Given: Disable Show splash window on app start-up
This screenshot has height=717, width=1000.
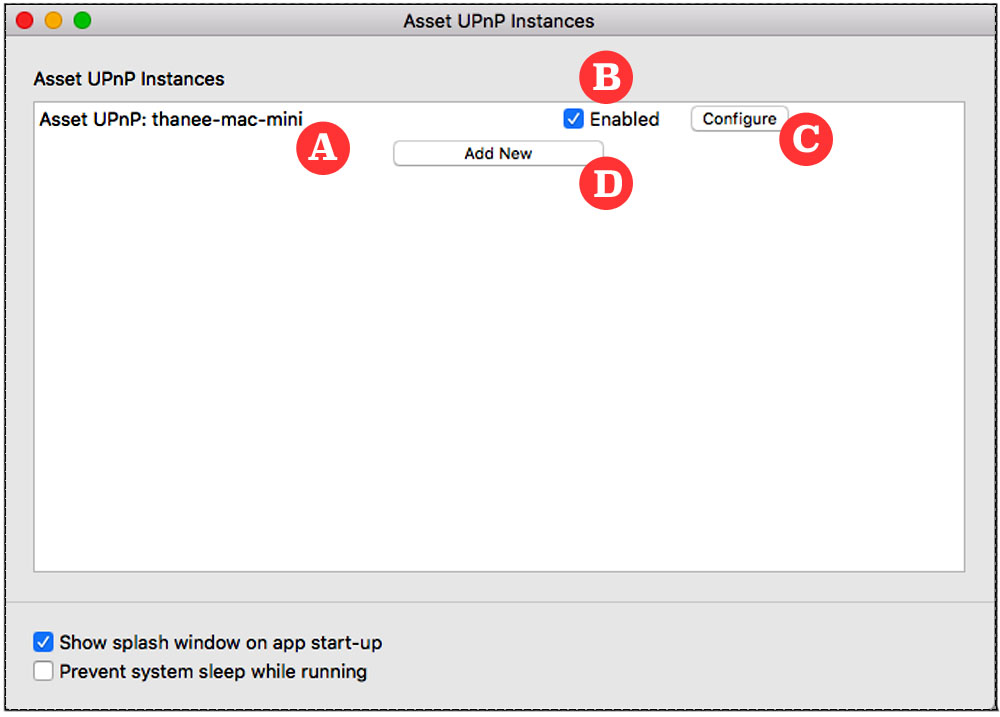Looking at the screenshot, I should point(43,642).
